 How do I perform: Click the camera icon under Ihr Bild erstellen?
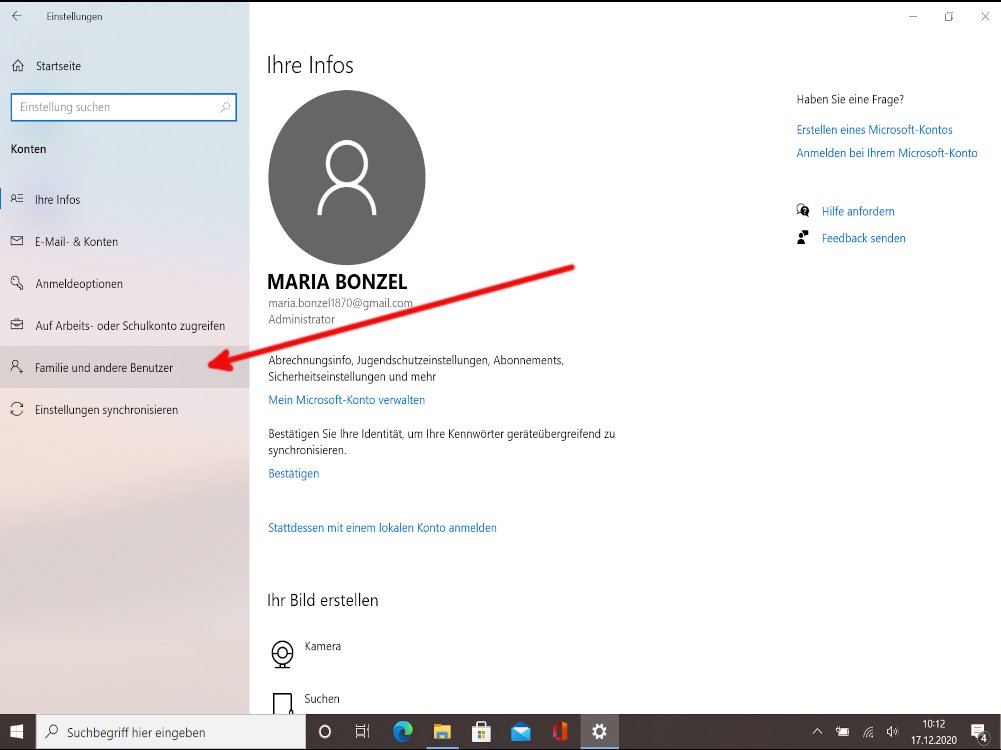point(283,654)
